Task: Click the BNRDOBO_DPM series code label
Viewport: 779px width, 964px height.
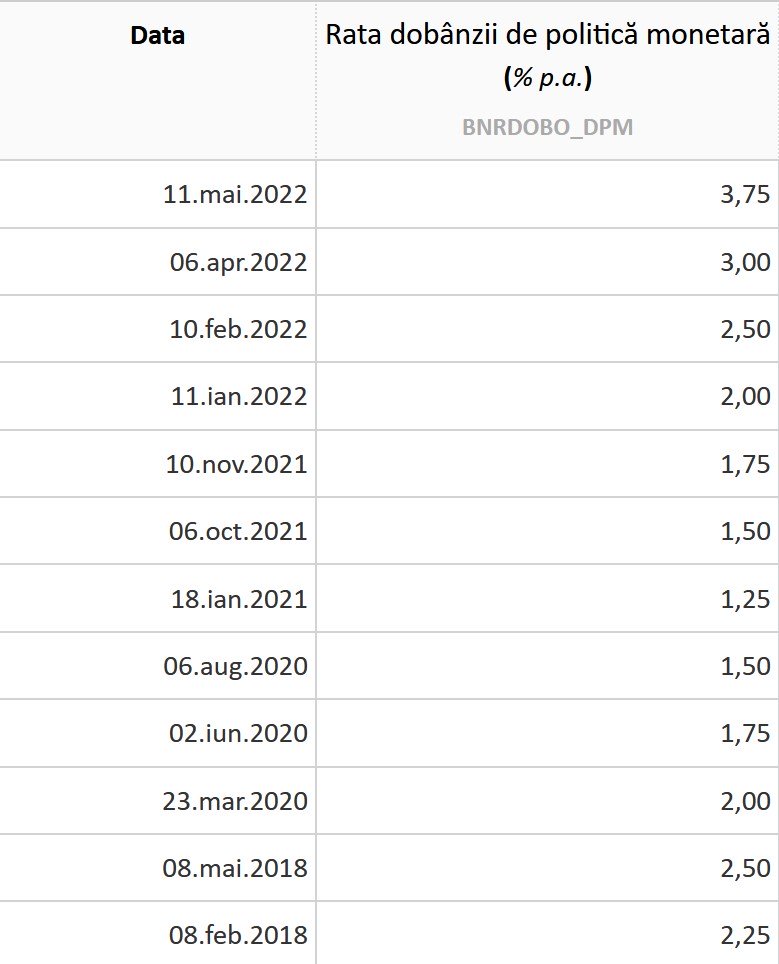Action: pyautogui.click(x=547, y=128)
